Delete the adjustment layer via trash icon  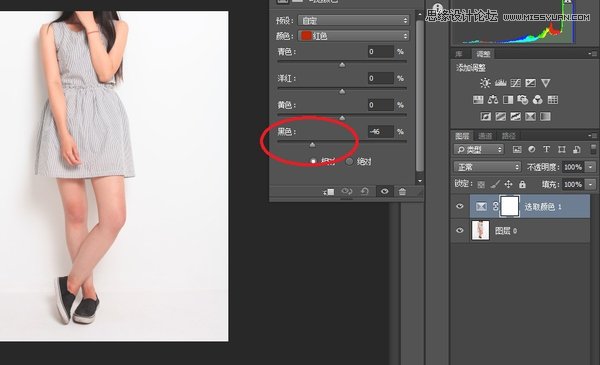coord(402,191)
